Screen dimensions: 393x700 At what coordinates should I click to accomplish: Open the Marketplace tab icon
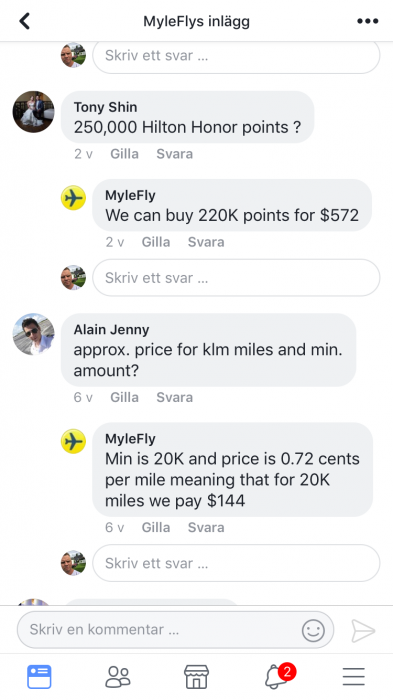tap(196, 677)
